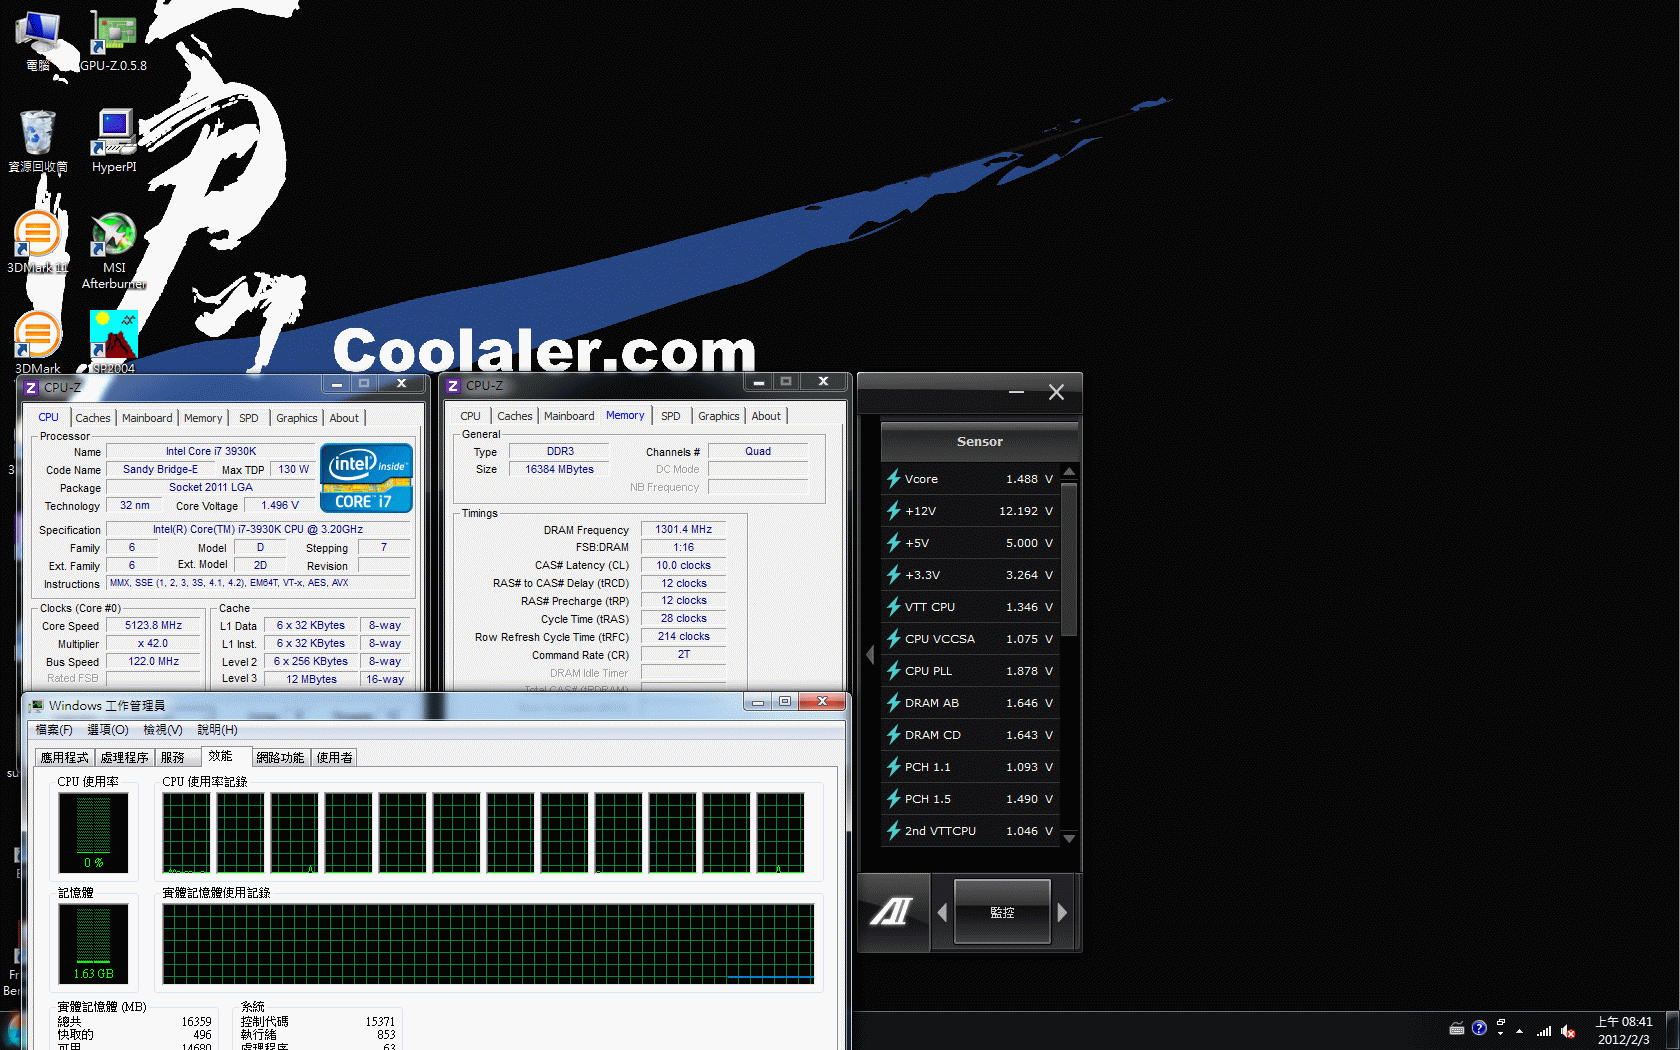
Task: Open 選項(O) menu in Task Manager
Action: point(108,730)
